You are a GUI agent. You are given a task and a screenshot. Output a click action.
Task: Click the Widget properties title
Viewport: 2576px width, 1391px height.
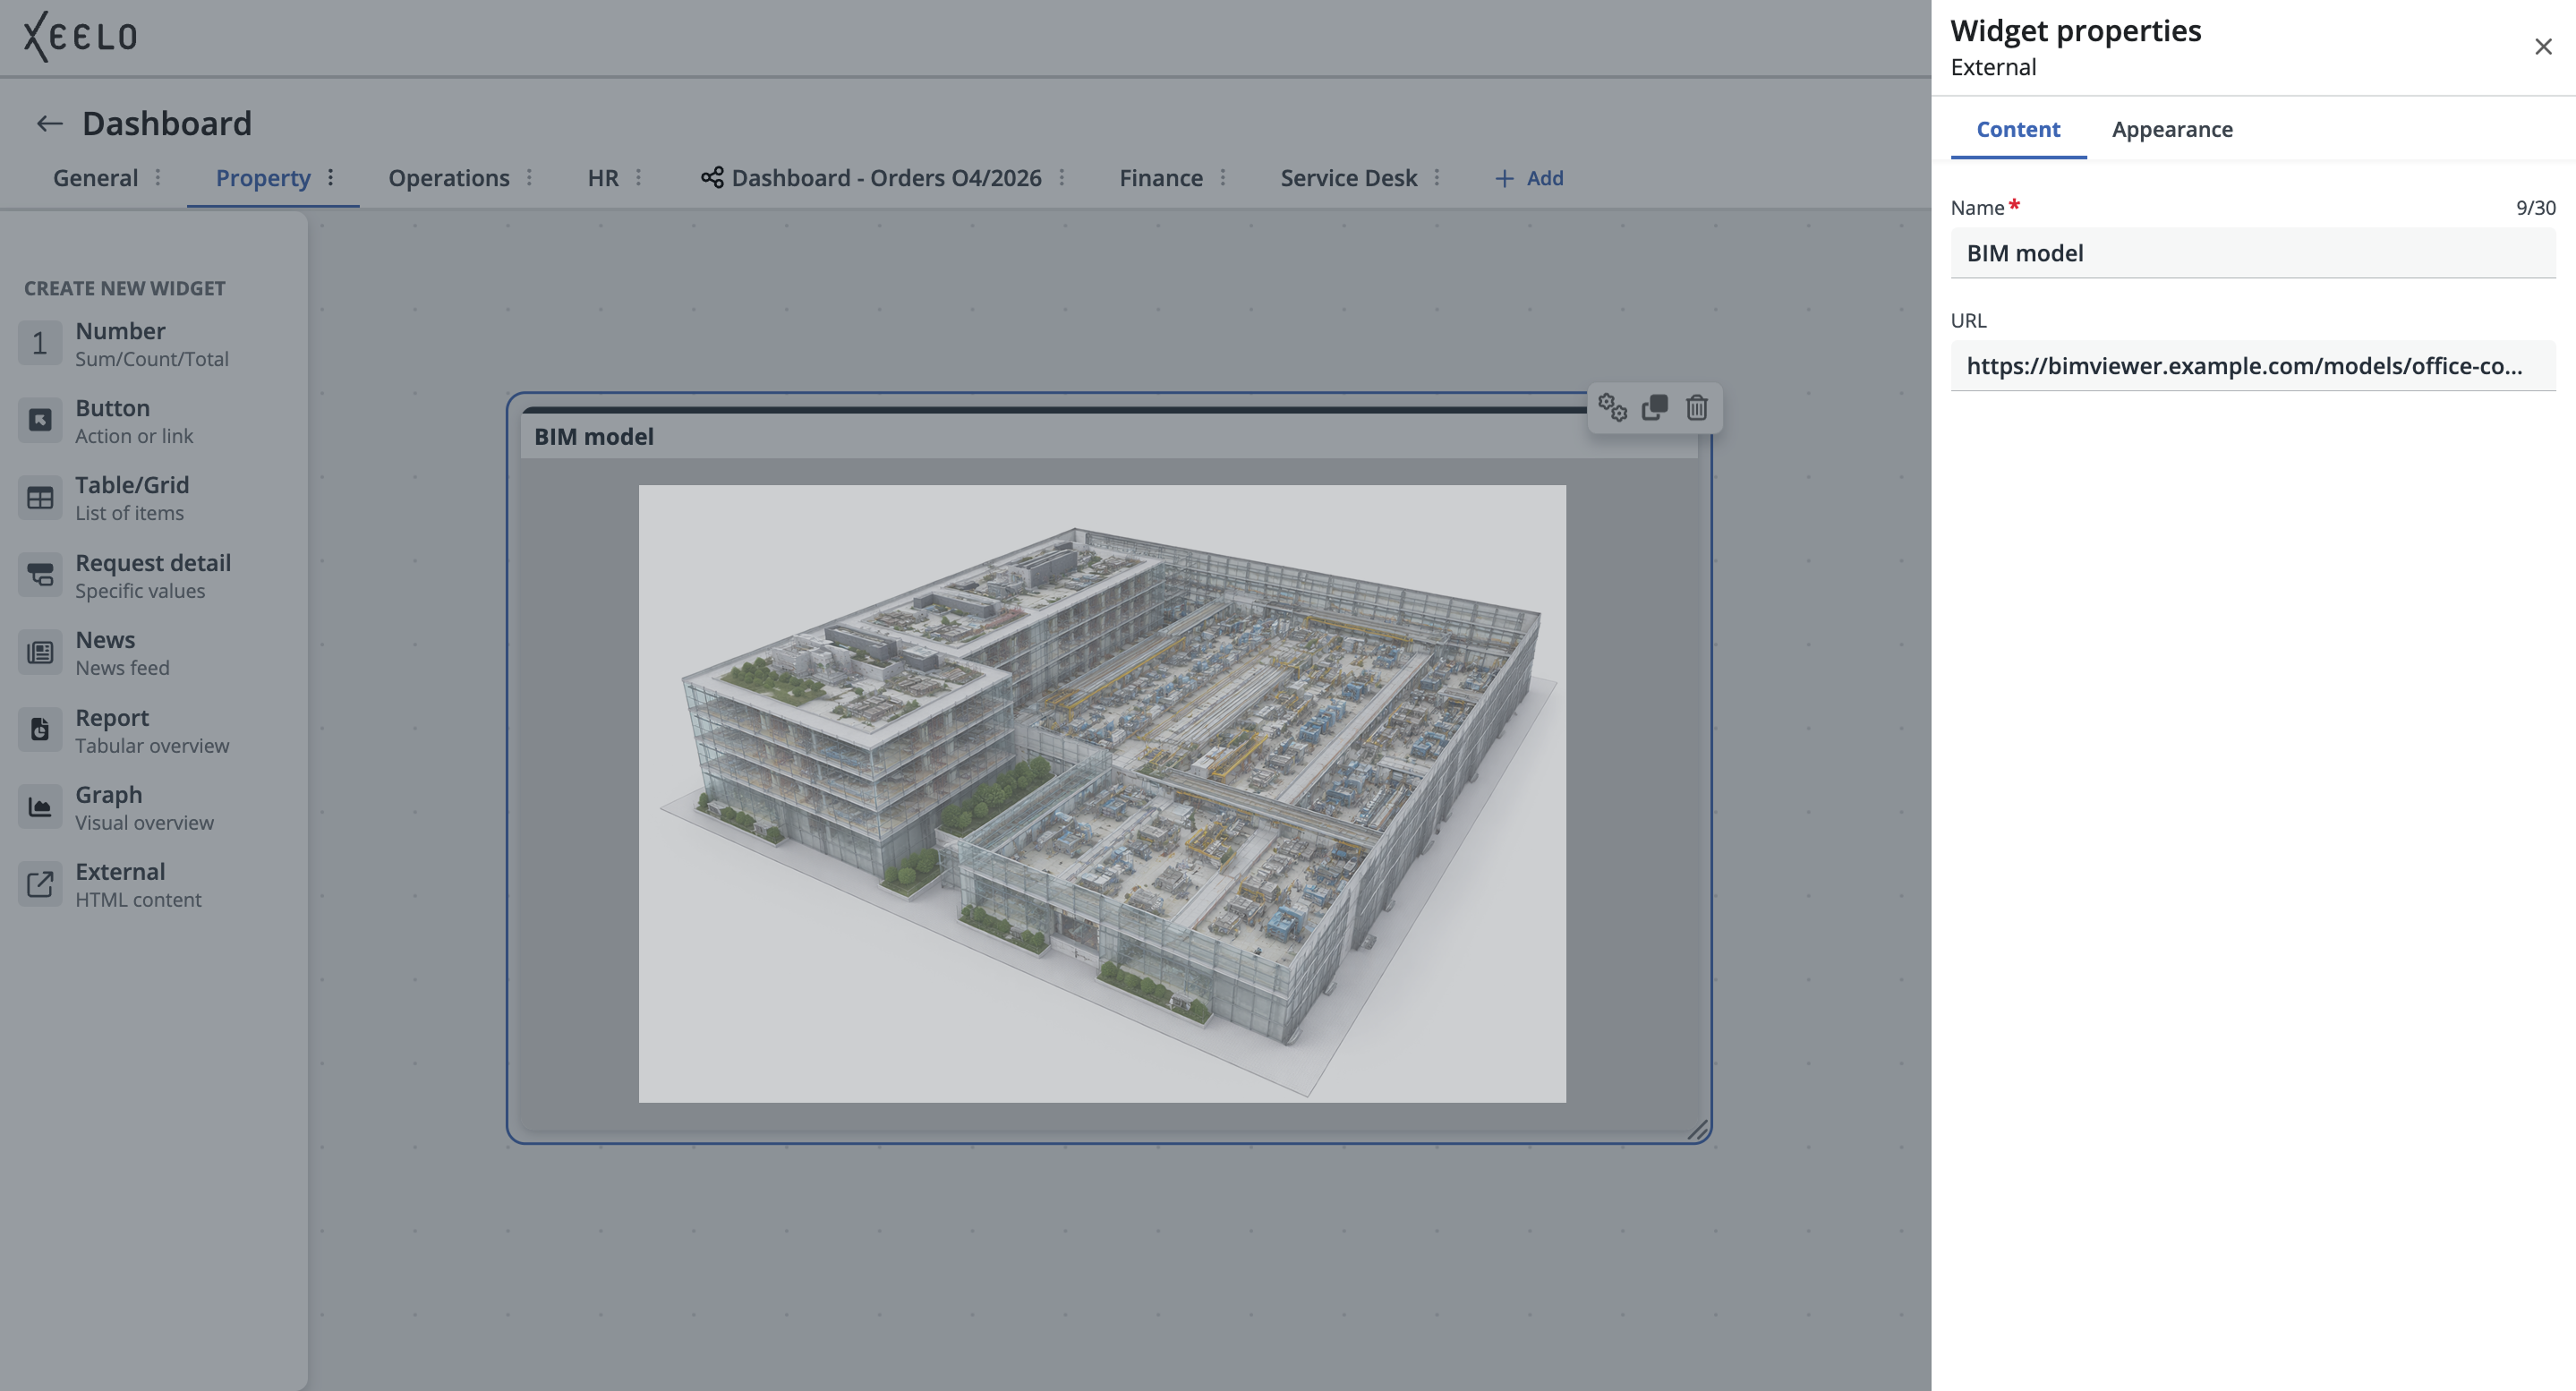(x=2075, y=31)
